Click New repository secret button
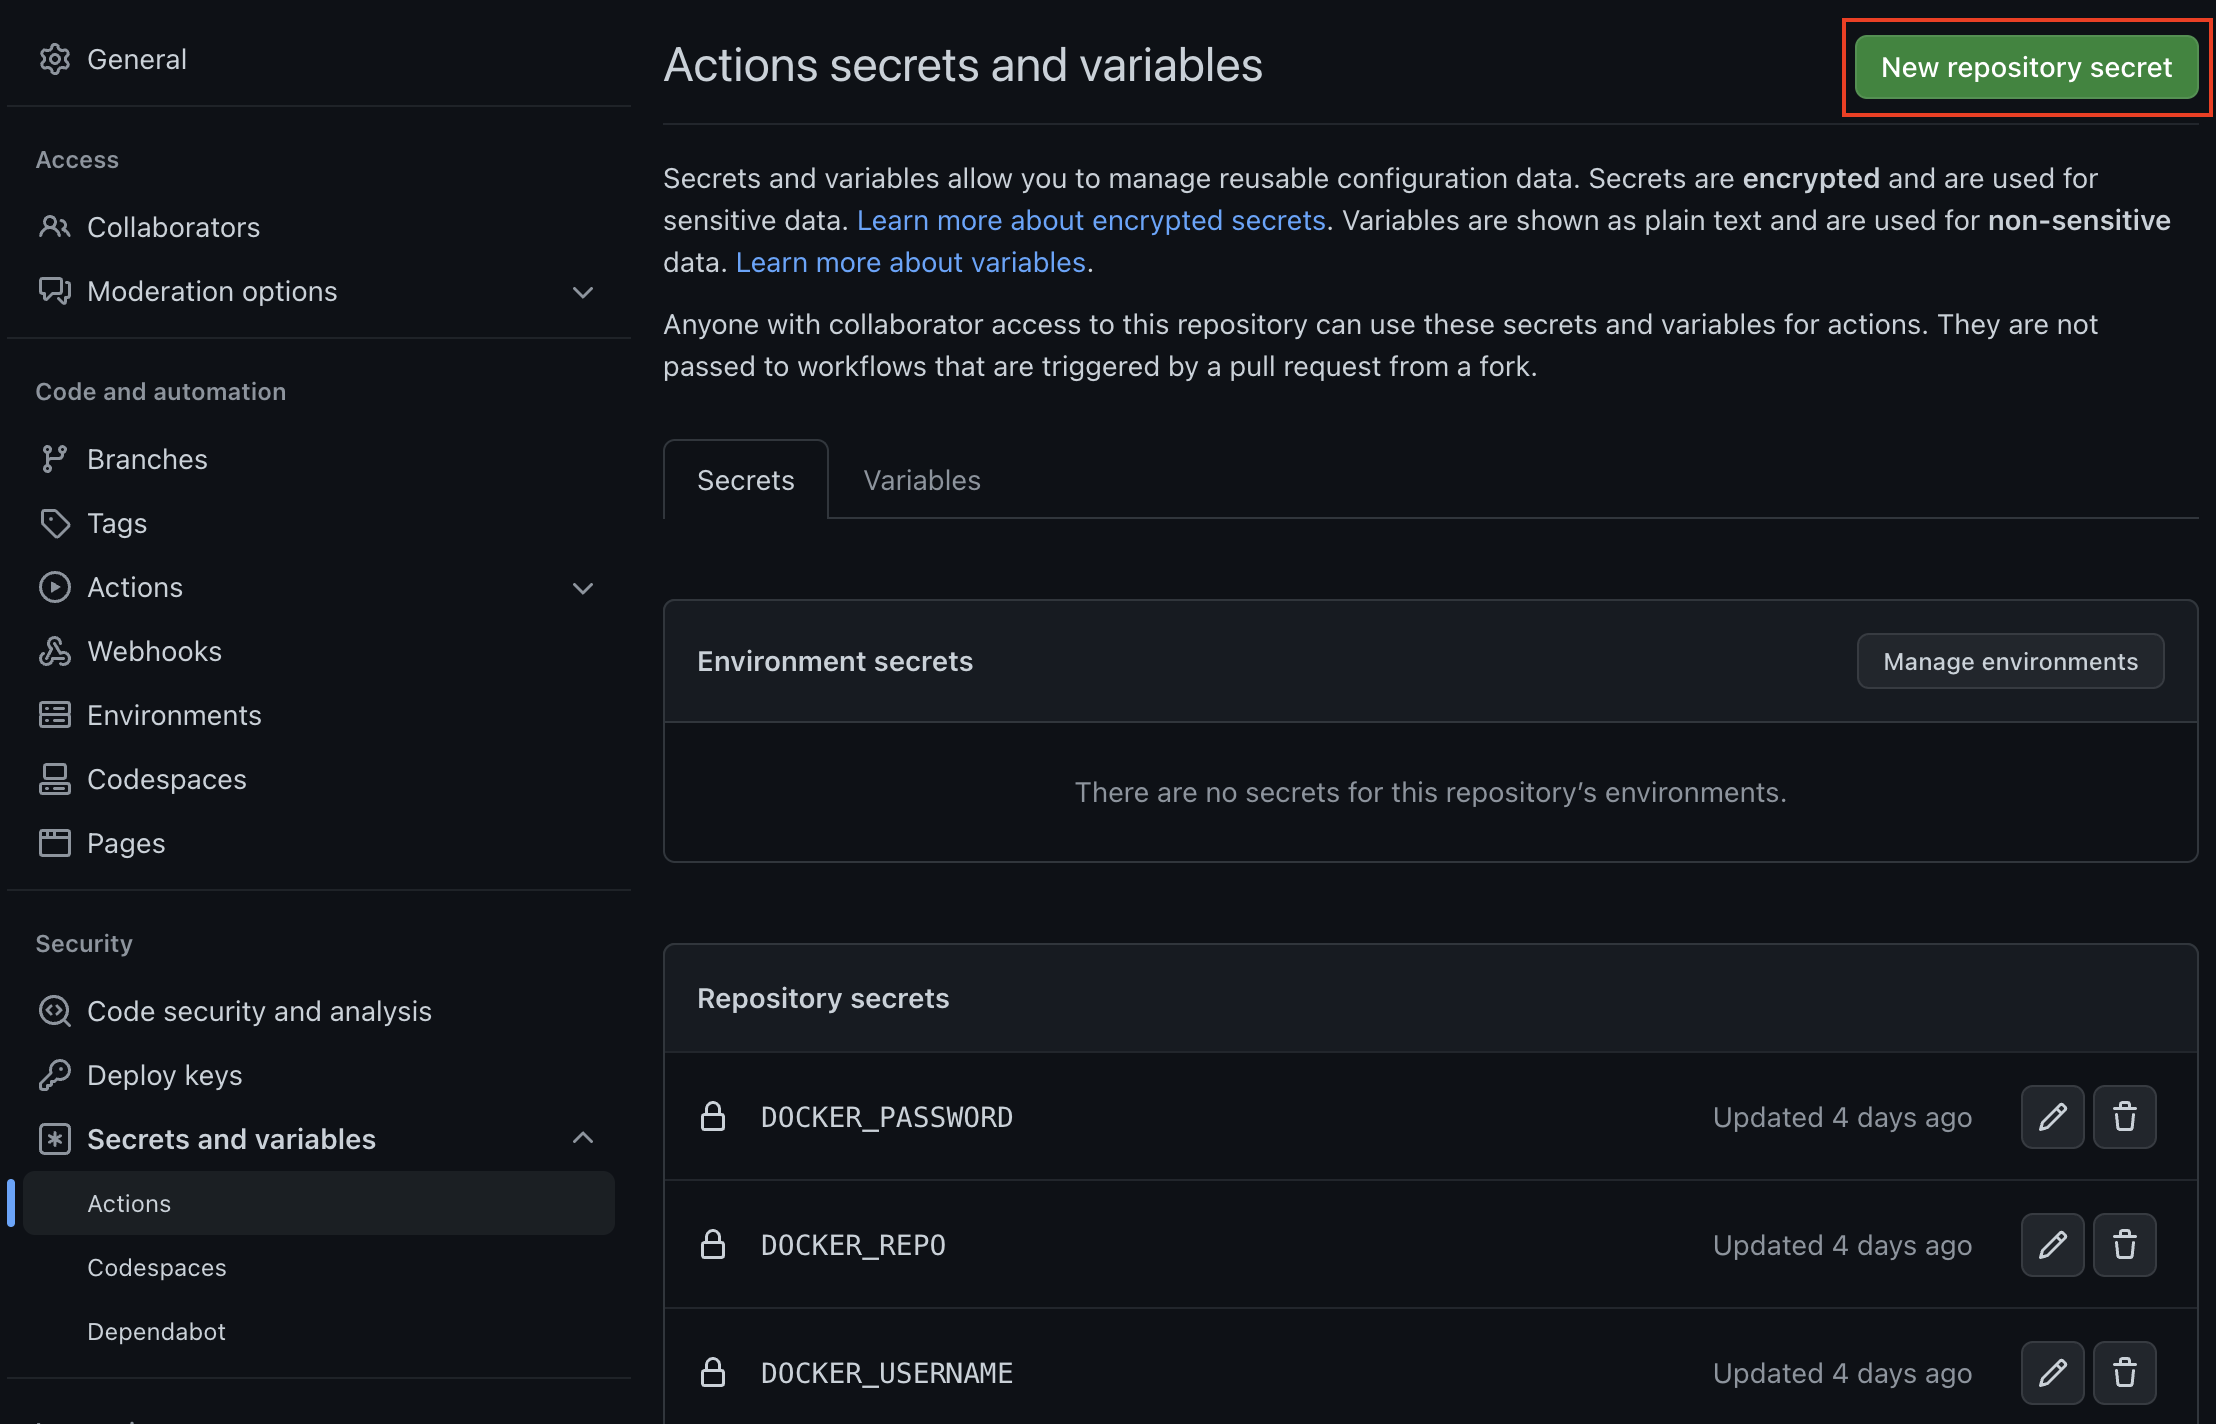Image resolution: width=2216 pixels, height=1424 pixels. pyautogui.click(x=2026, y=68)
